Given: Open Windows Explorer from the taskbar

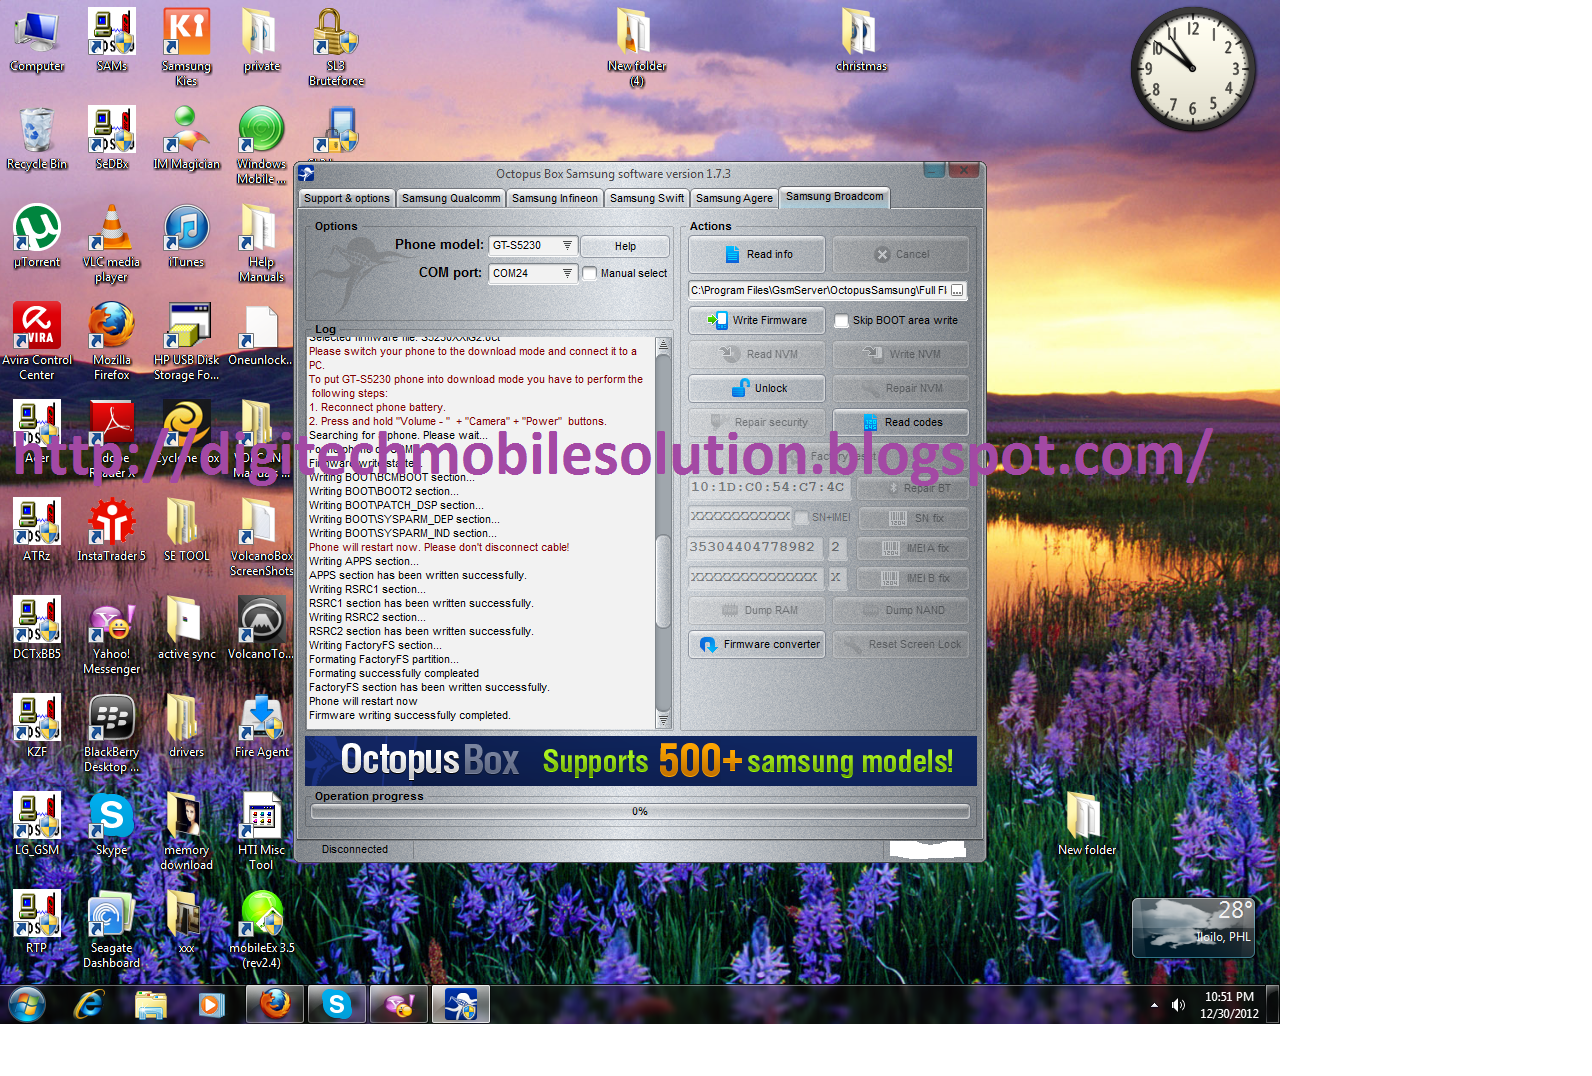Looking at the screenshot, I should (150, 1004).
